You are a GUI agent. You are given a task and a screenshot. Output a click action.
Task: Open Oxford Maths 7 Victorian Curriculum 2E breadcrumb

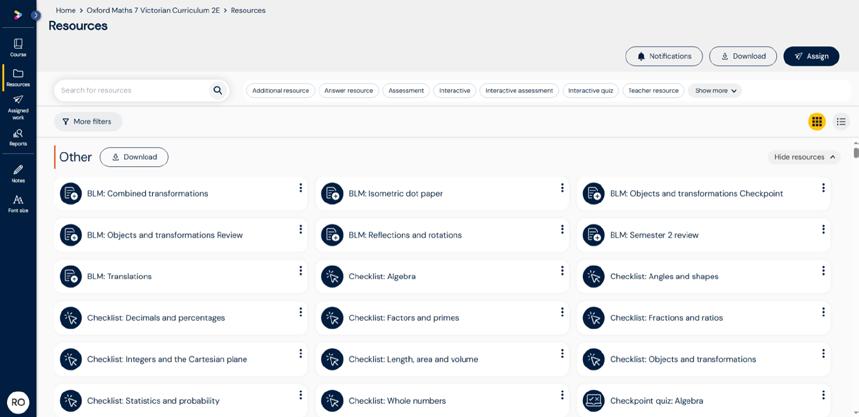153,10
